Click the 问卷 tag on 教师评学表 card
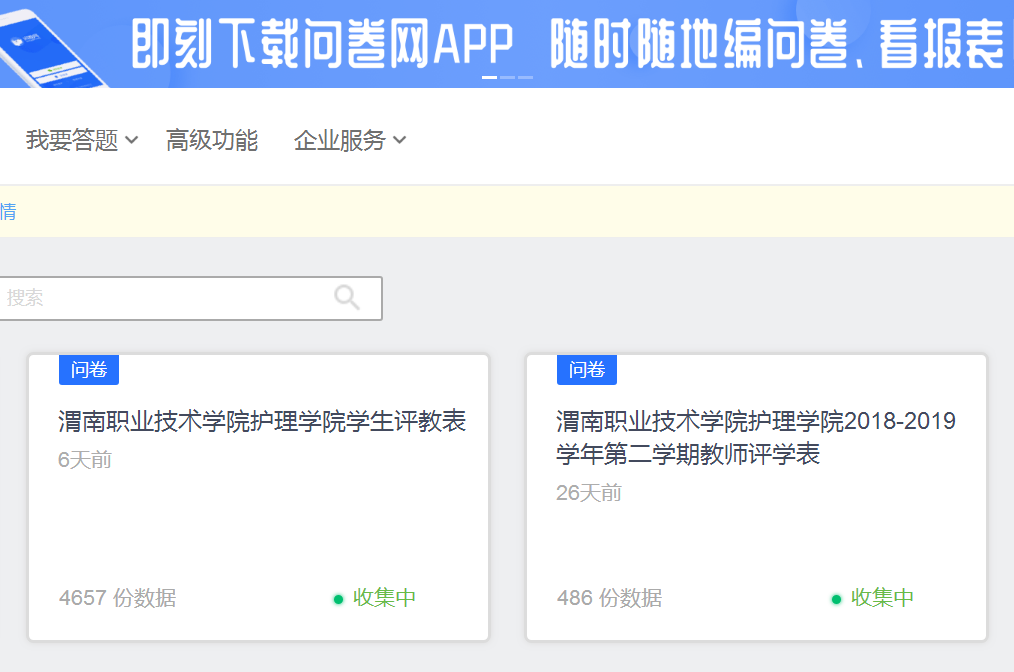Screen dimensions: 1014x672 pos(587,369)
